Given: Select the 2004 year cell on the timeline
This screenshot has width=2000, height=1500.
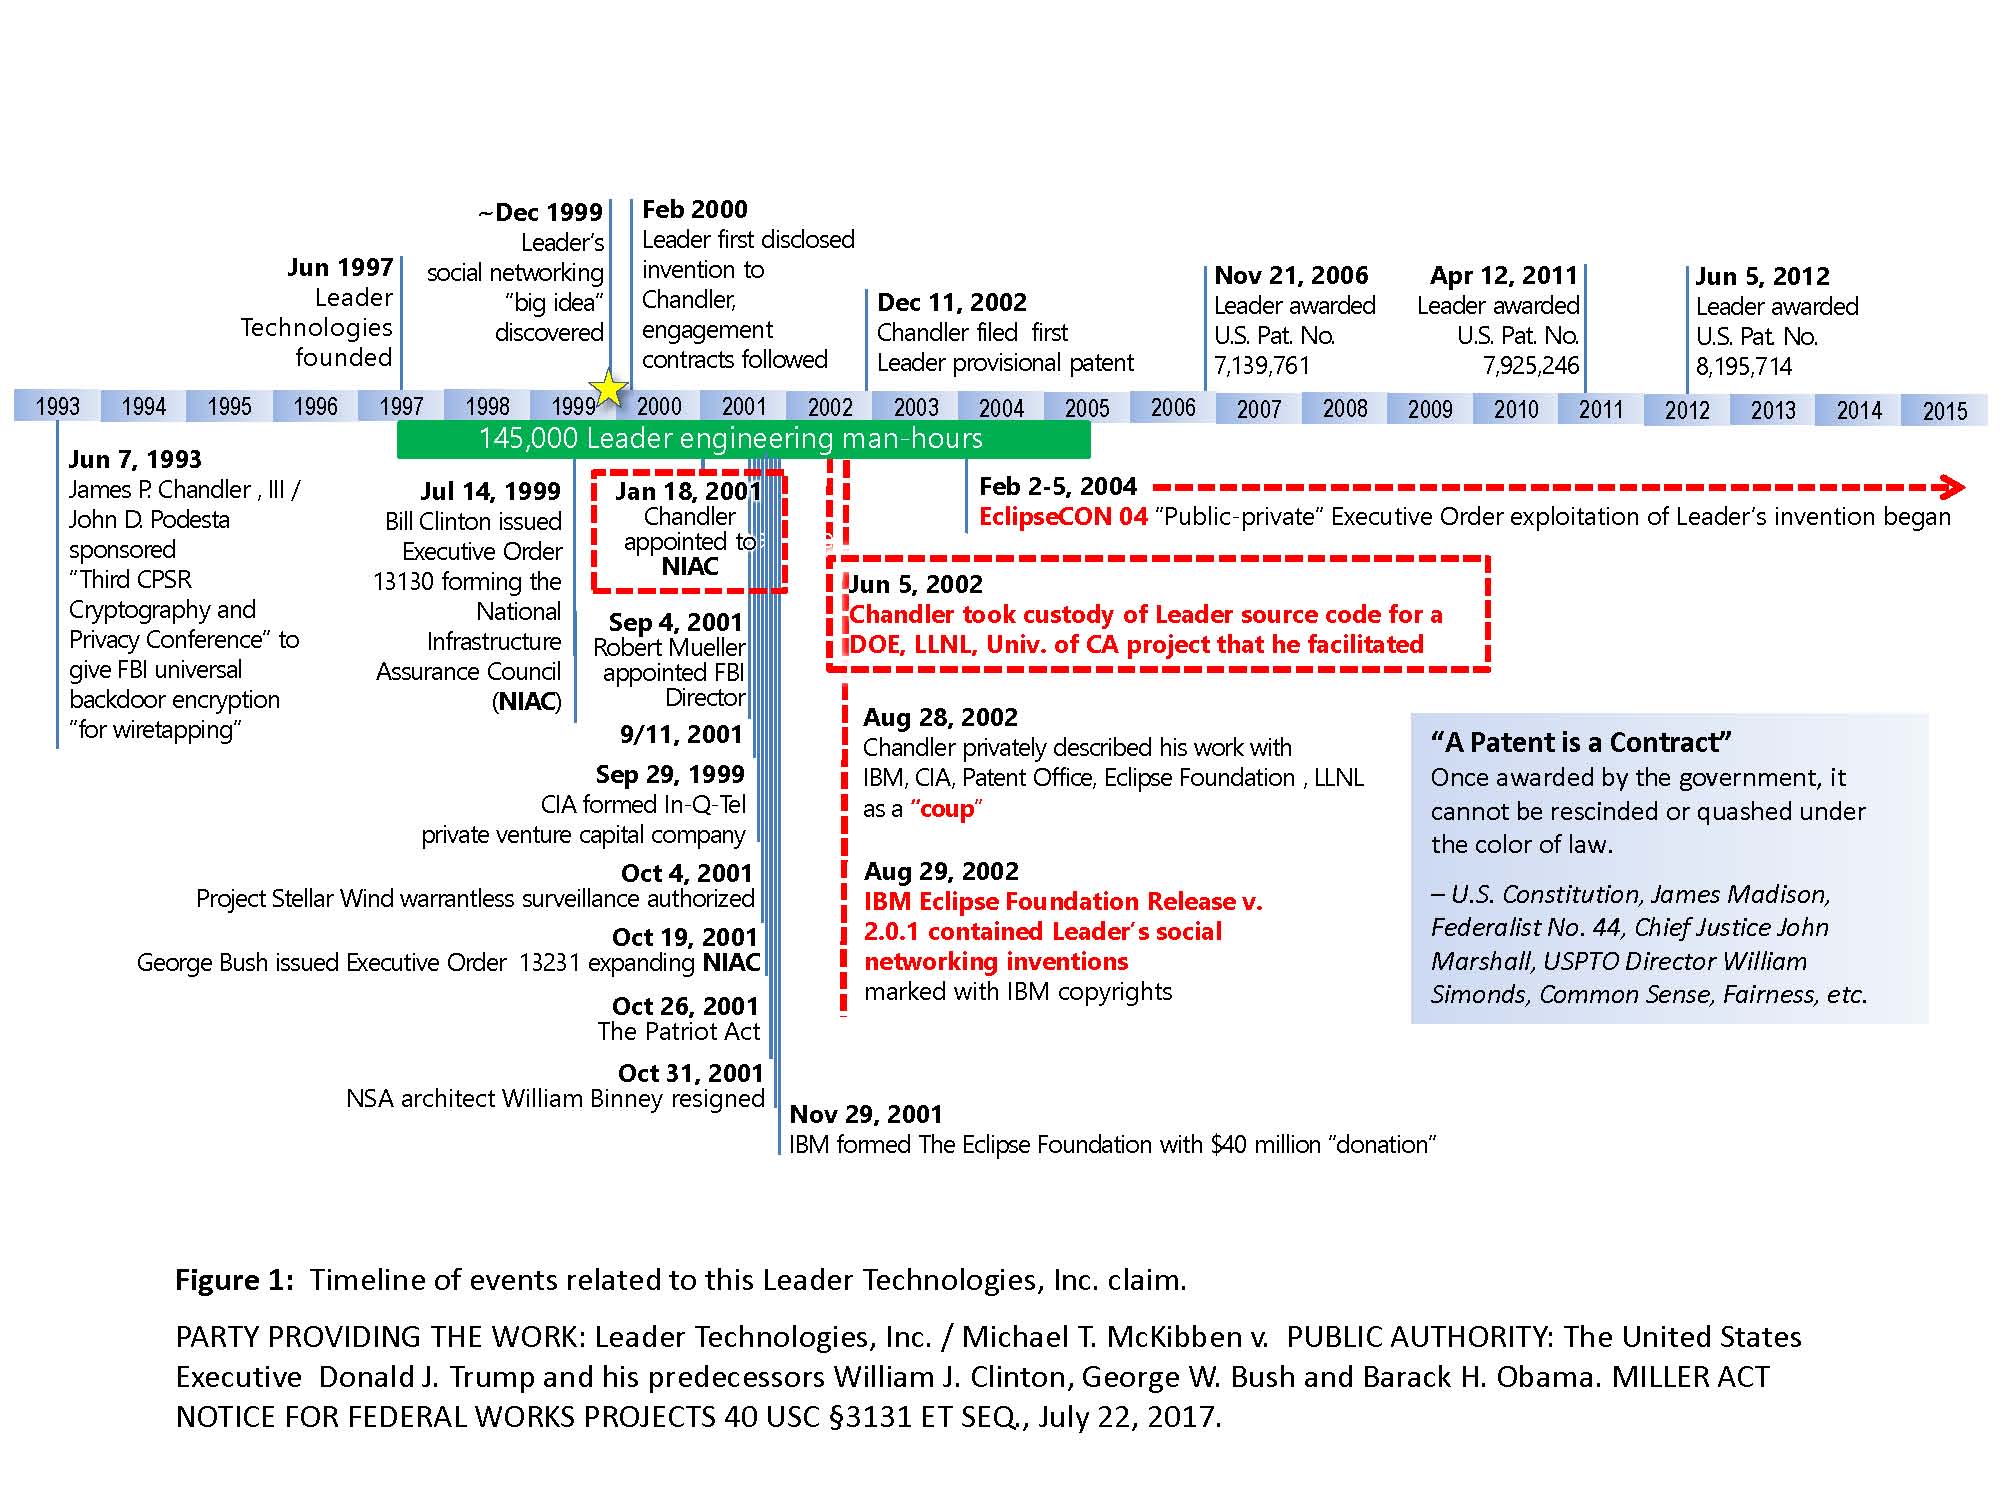Looking at the screenshot, I should [1001, 408].
